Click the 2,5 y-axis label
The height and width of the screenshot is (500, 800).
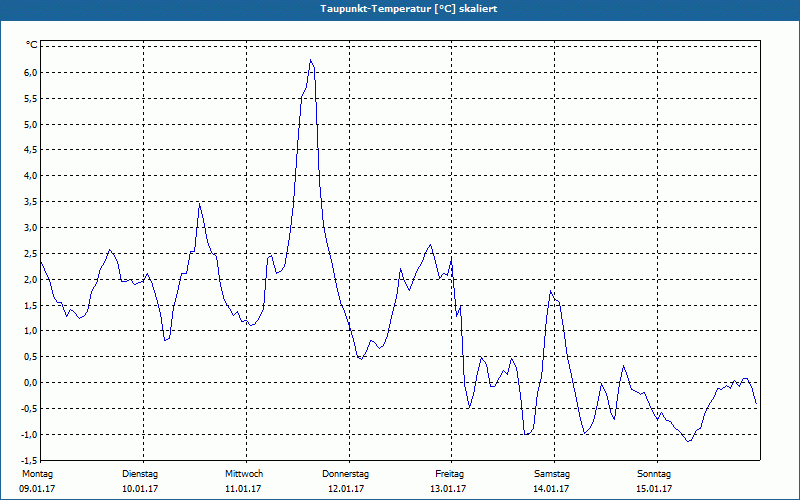point(31,254)
